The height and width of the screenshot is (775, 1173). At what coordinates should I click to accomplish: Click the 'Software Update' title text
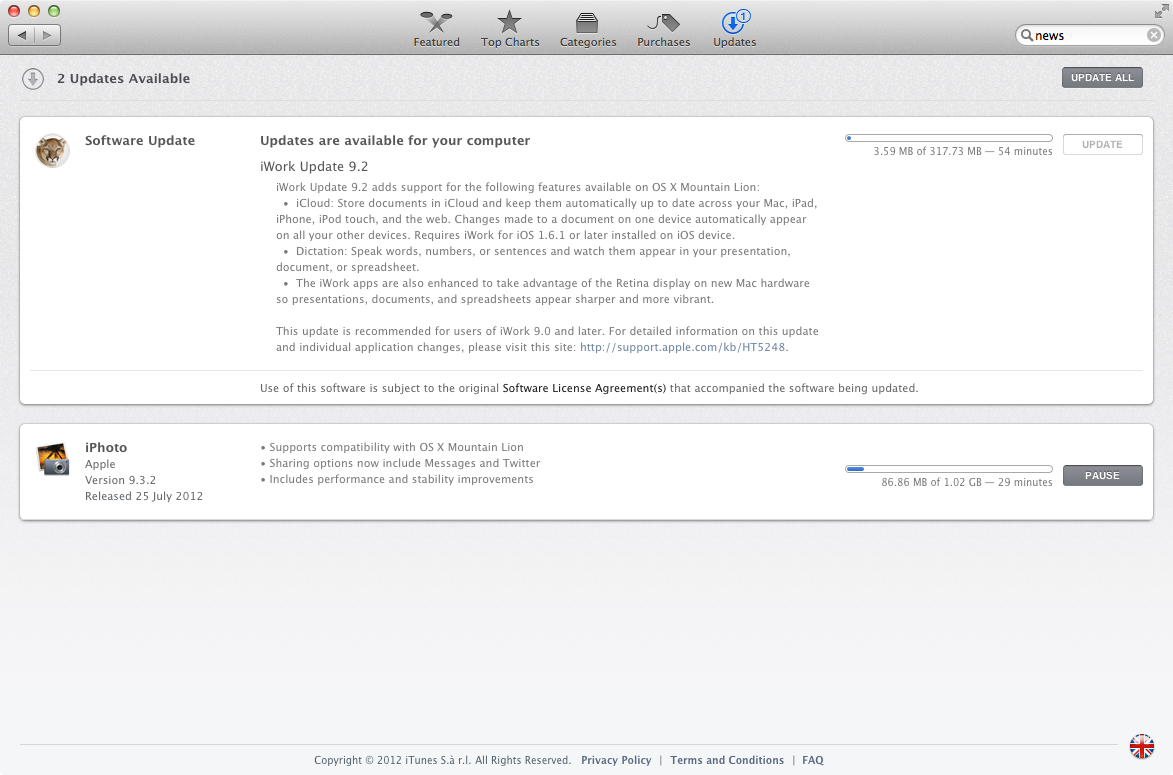(140, 141)
